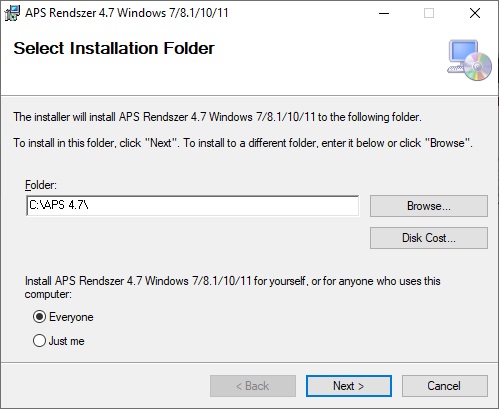Click the 'installer will install' description line
The height and width of the screenshot is (409, 499).
click(217, 117)
